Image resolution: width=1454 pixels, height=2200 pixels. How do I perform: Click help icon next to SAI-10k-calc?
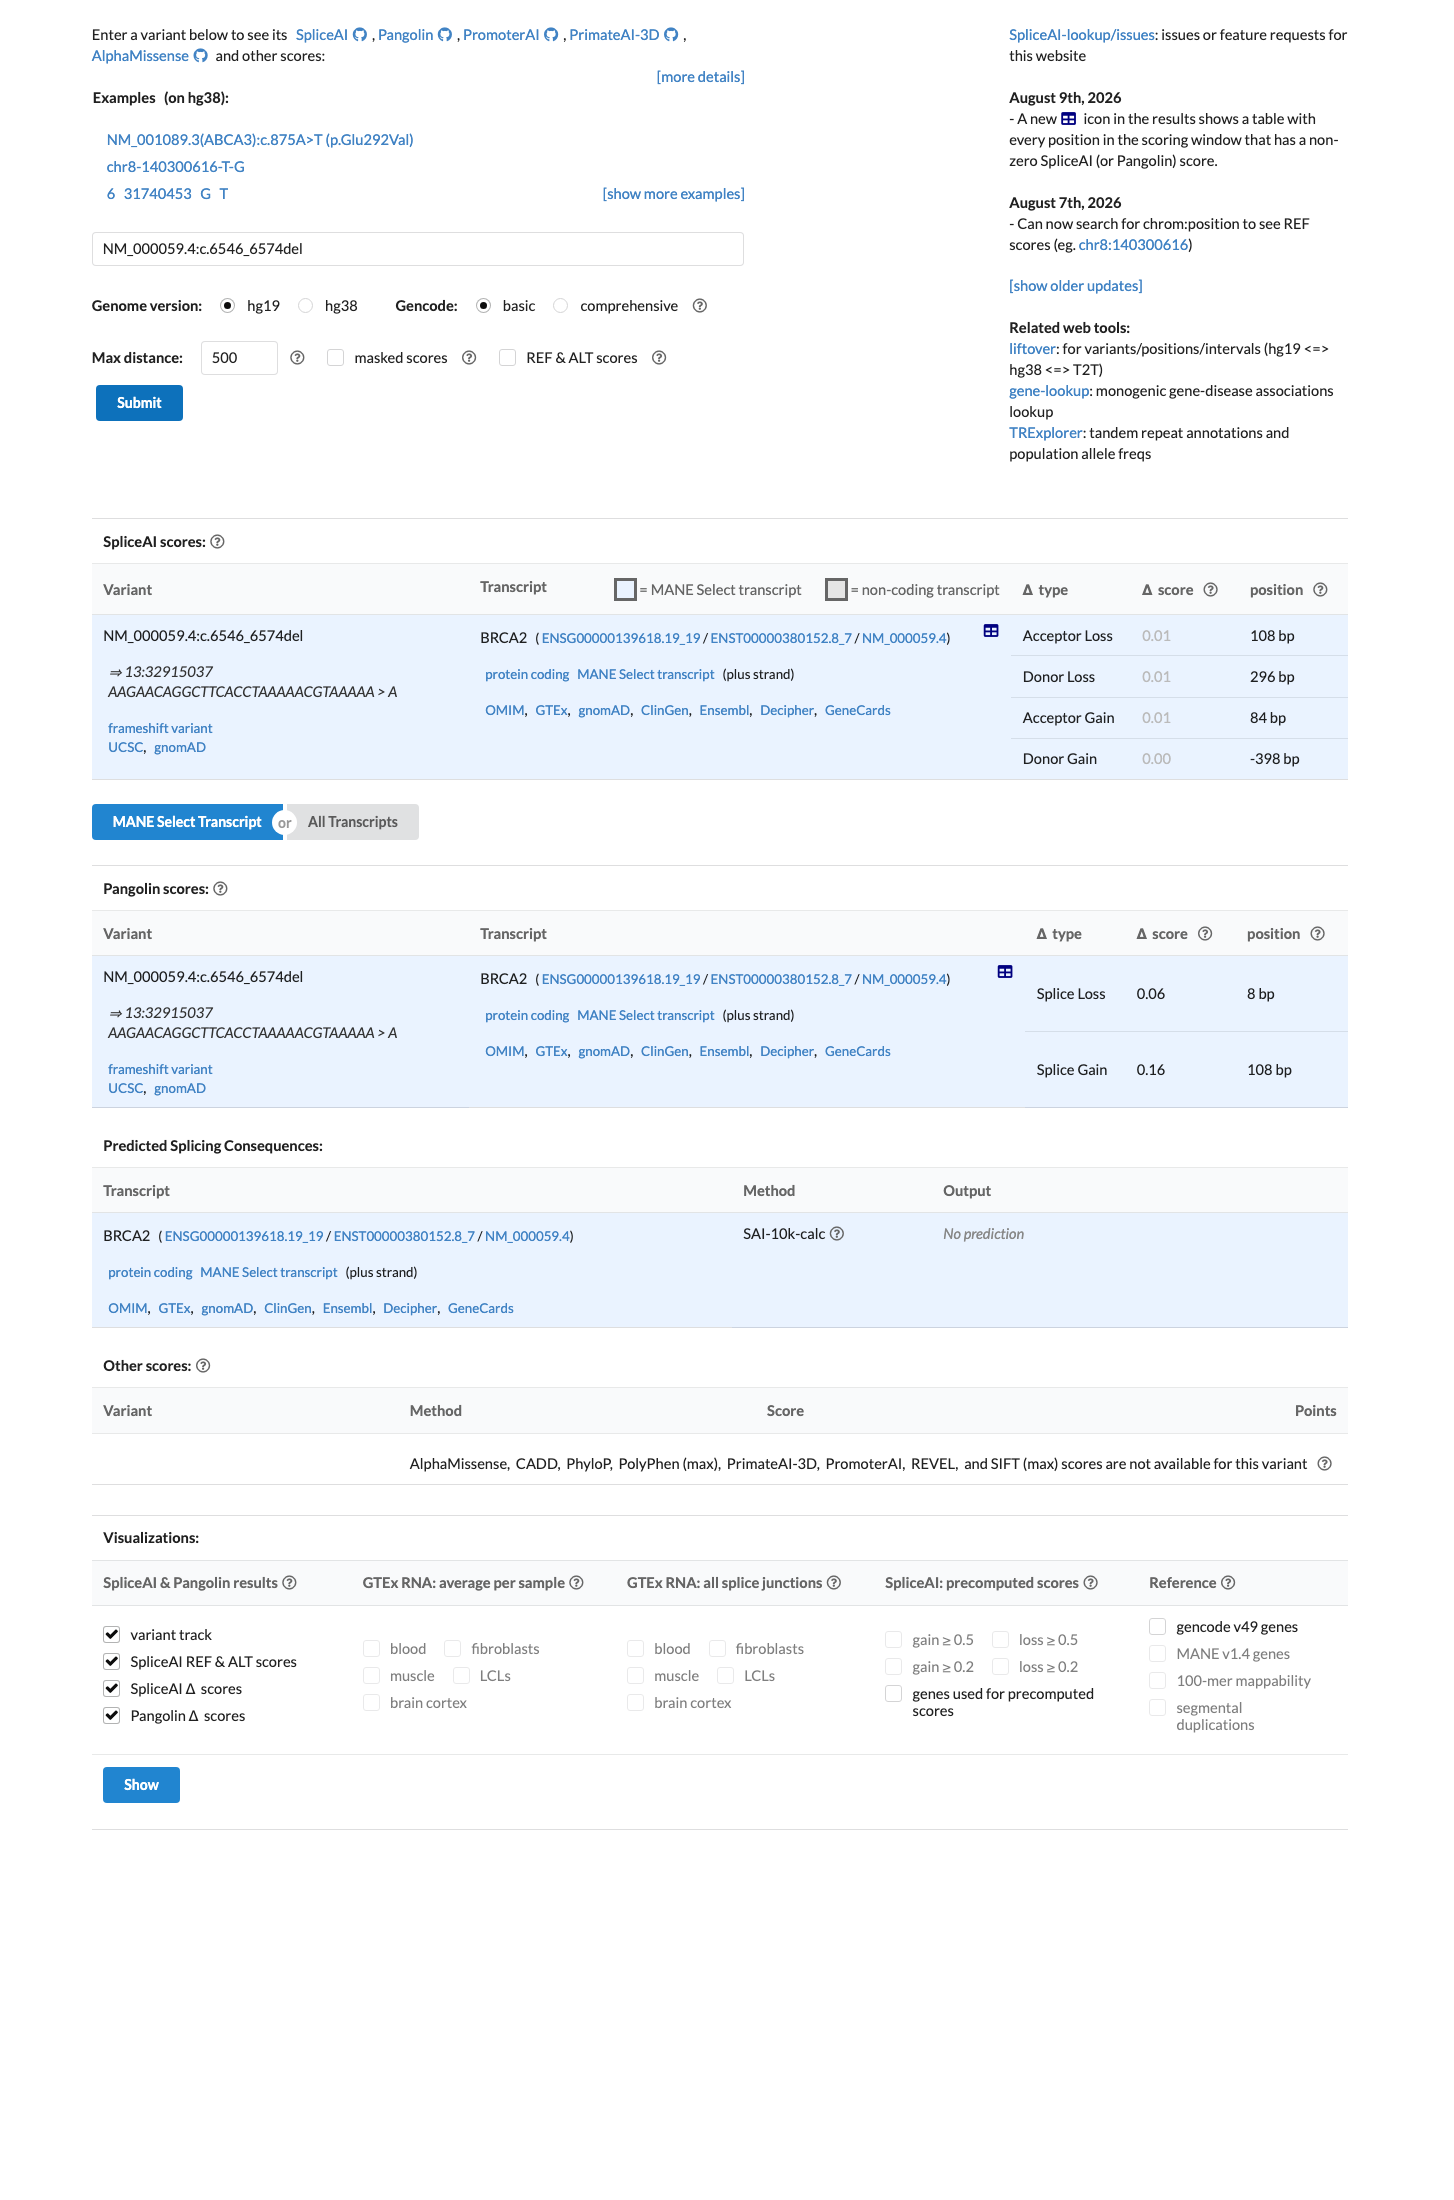(837, 1234)
